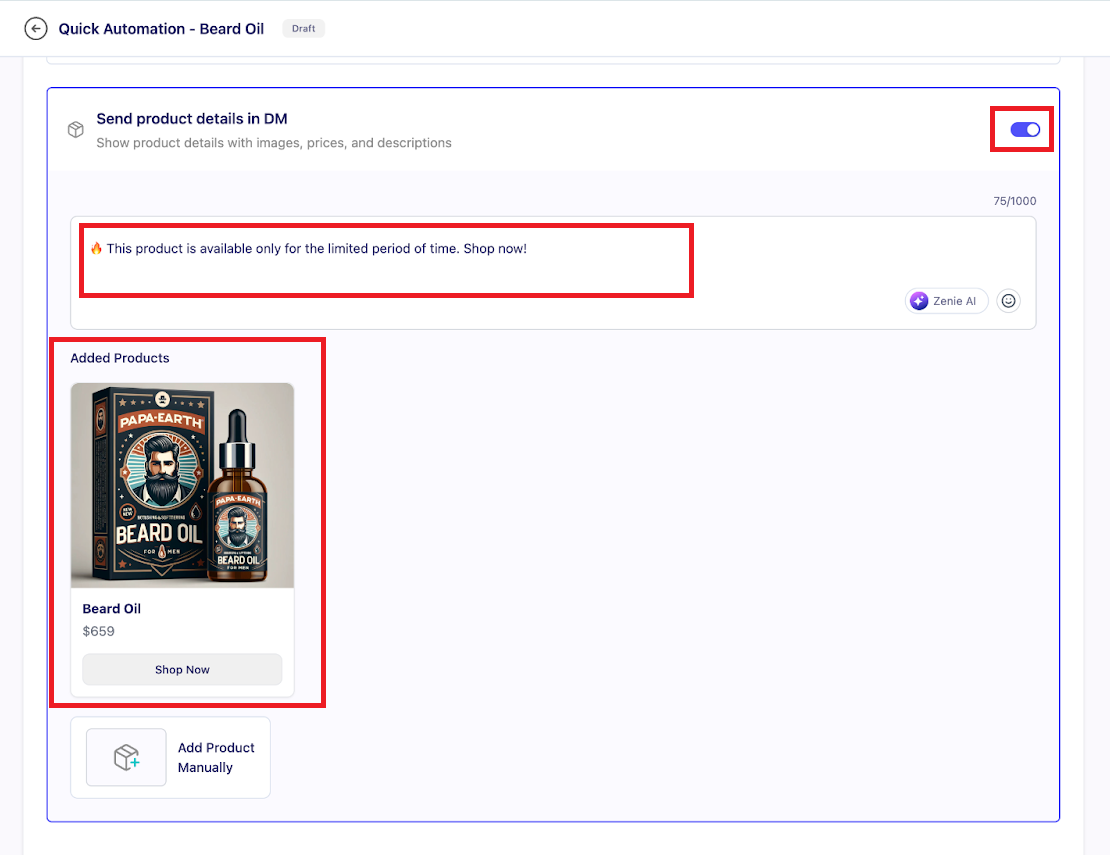The image size is (1110, 855).
Task: Click the Send product details in DM heading
Action: coord(192,119)
